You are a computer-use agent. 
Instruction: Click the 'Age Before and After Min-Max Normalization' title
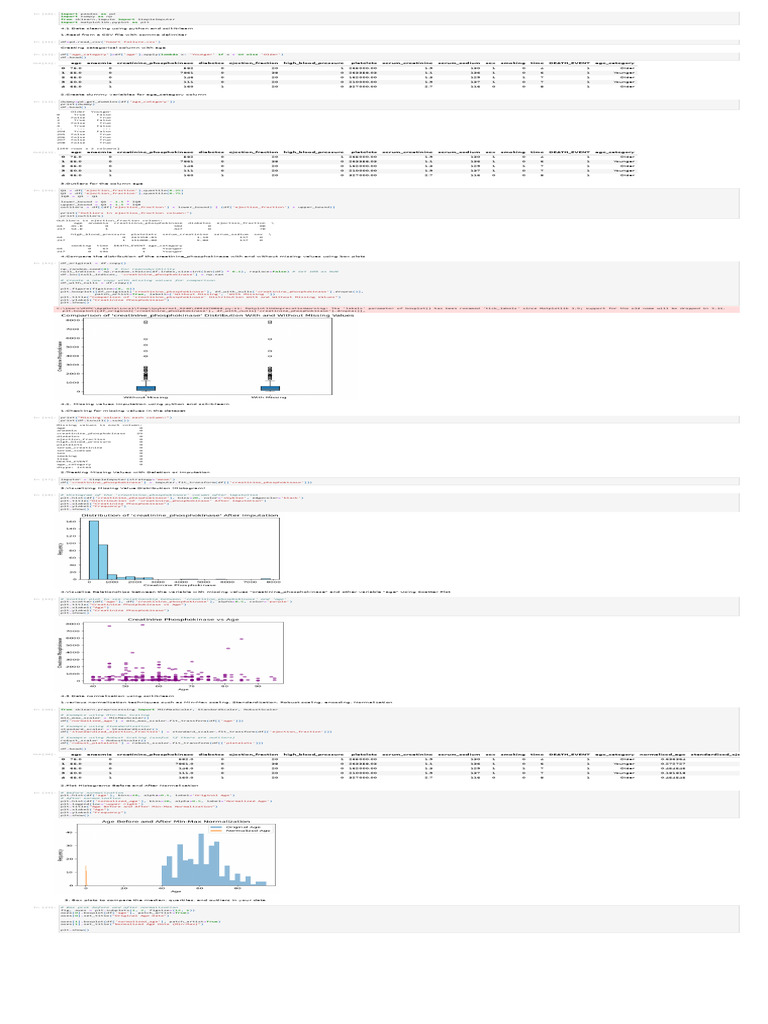[x=176, y=821]
